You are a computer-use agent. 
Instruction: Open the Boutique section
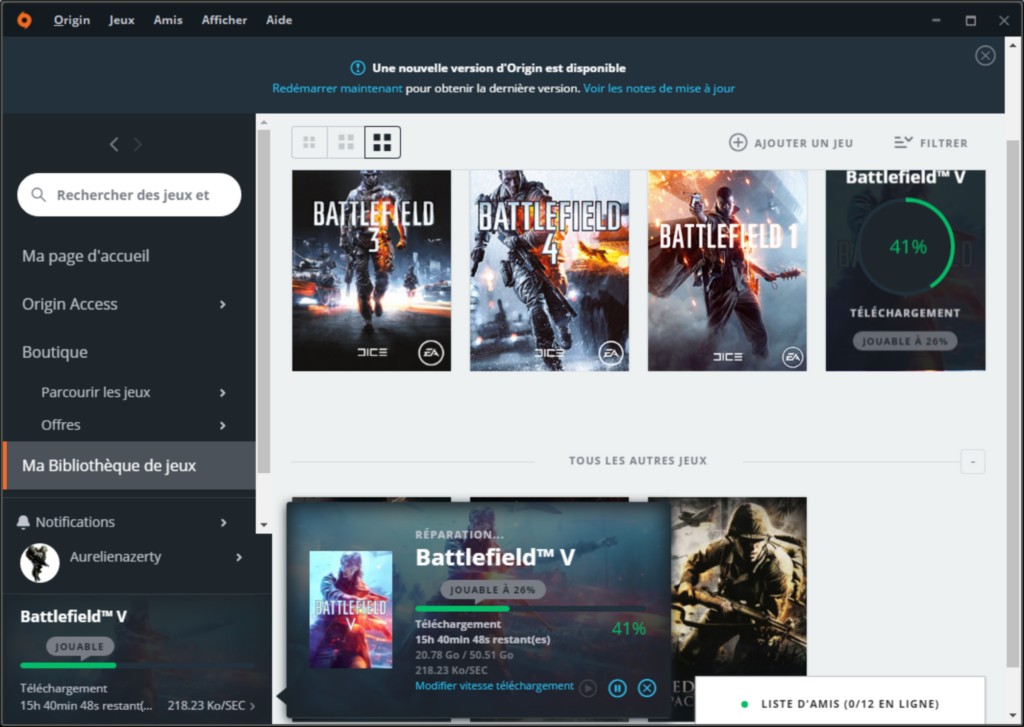[x=55, y=352]
